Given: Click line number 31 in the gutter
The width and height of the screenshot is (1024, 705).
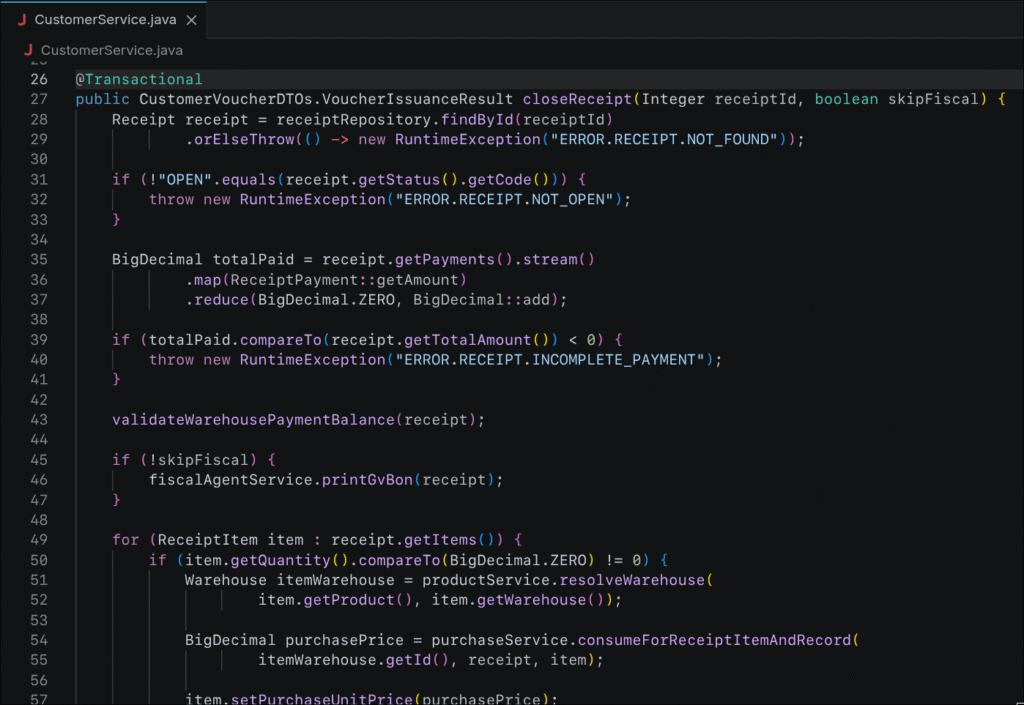Looking at the screenshot, I should [39, 180].
